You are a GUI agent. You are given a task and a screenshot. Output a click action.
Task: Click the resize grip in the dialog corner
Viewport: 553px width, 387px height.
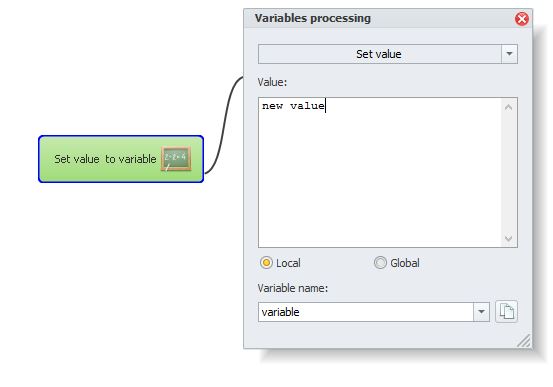pyautogui.click(x=524, y=341)
